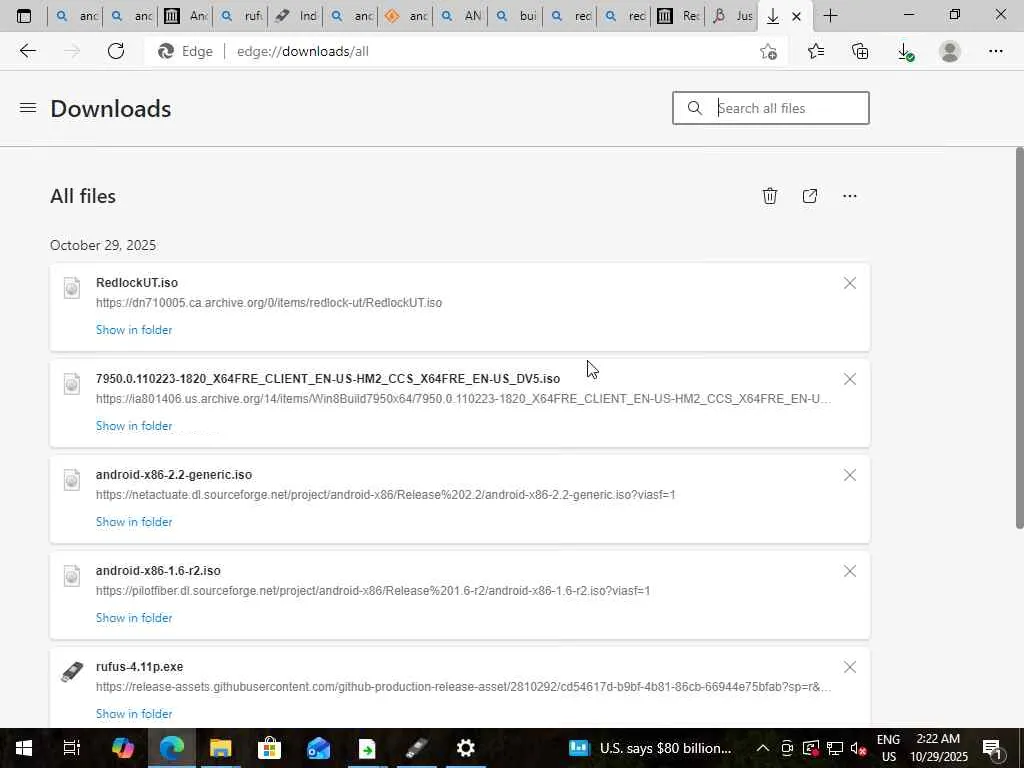Refresh the downloads page
Image resolution: width=1024 pixels, height=768 pixels.
tap(116, 51)
